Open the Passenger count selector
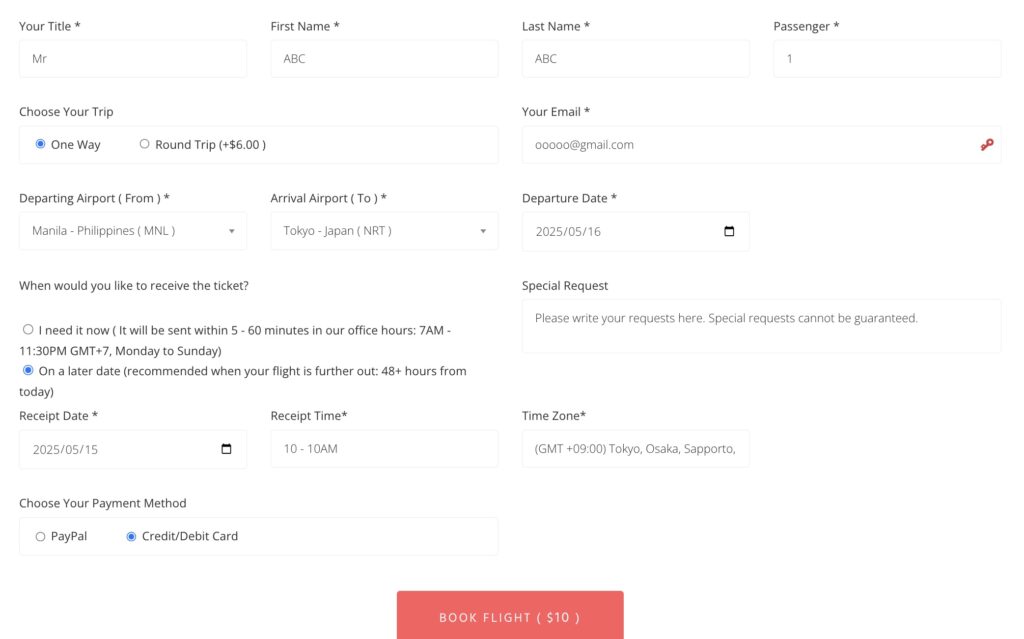Viewport: 1024px width, 639px height. click(887, 59)
